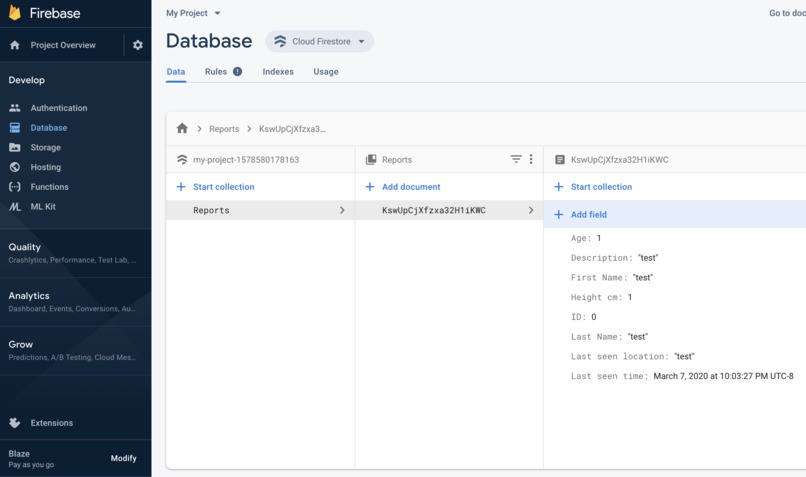Click the Rules alert badge icon
The image size is (806, 477).
(x=237, y=71)
